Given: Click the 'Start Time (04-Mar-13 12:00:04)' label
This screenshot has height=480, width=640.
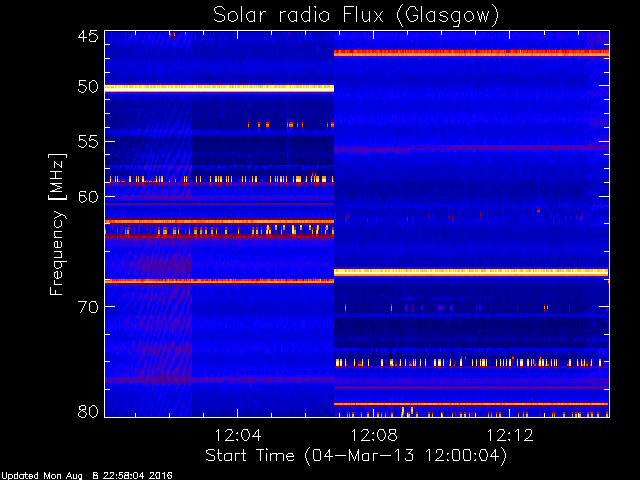Looking at the screenshot, I should (356, 456).
